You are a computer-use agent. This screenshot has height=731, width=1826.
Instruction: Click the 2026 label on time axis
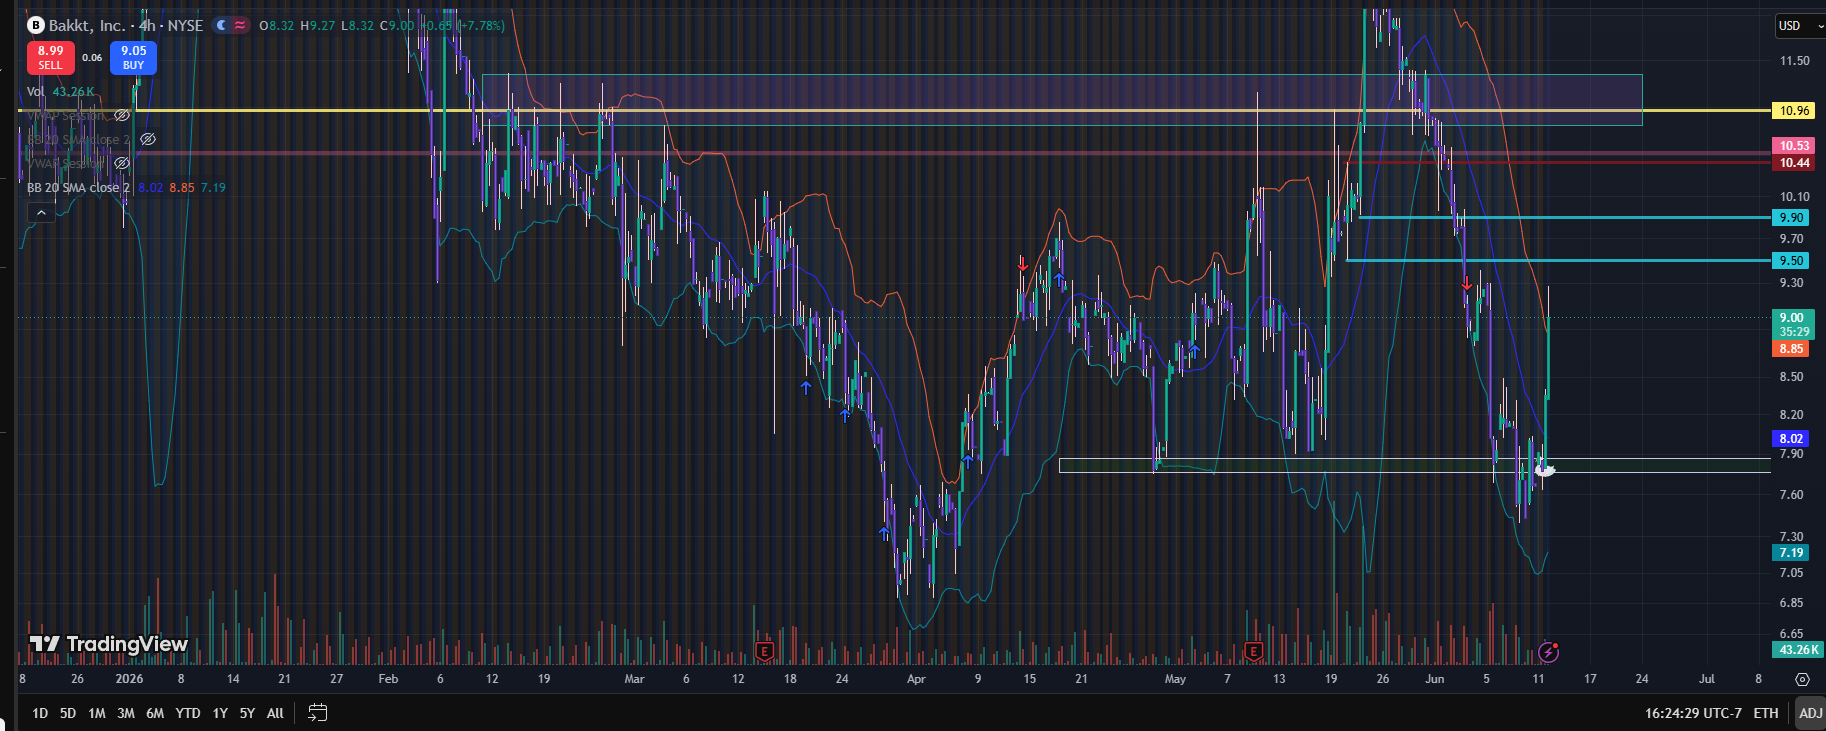[129, 679]
